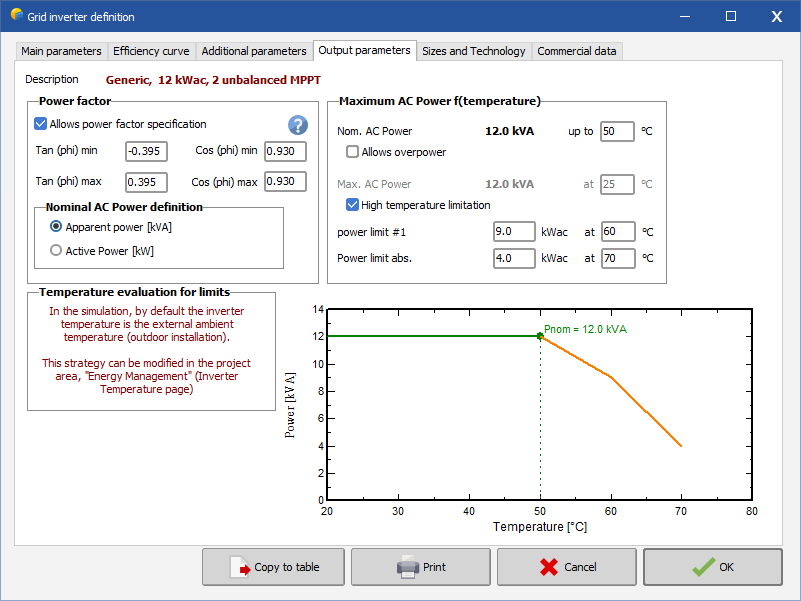Minimize the Grid inverter definition window
The height and width of the screenshot is (601, 801).
coord(685,16)
